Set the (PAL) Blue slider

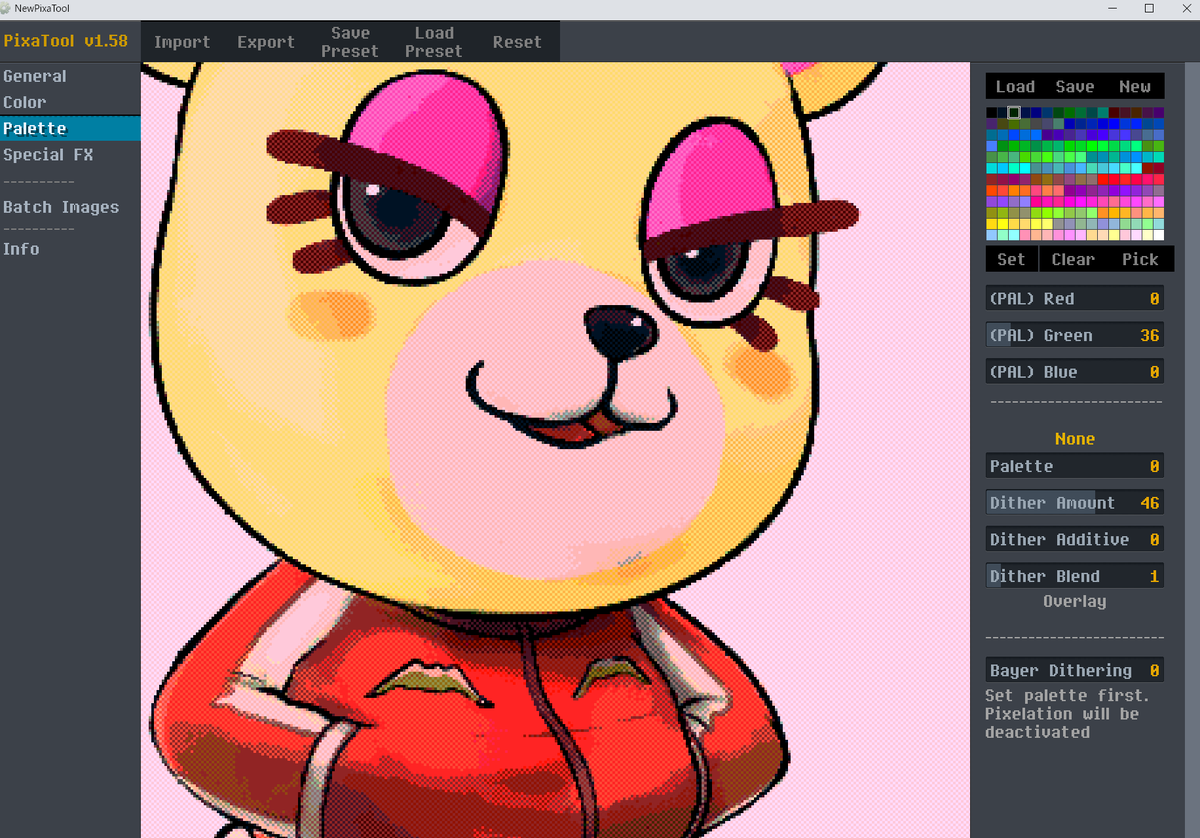pos(1075,372)
